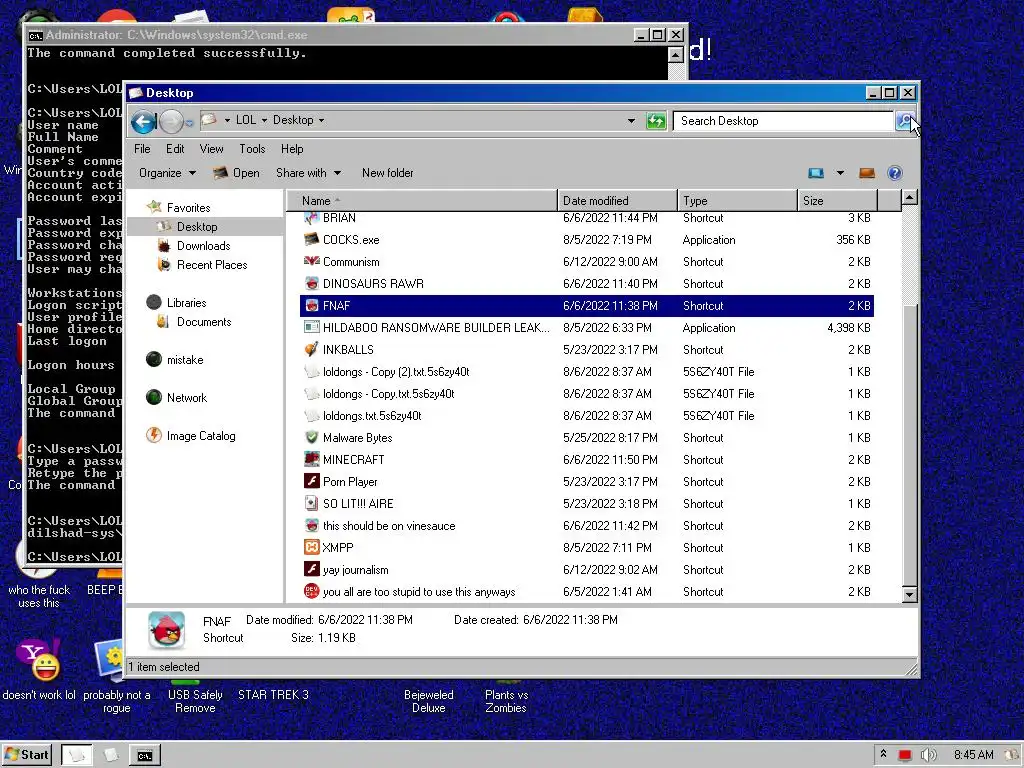This screenshot has width=1024, height=768.
Task: Toggle the preview pane icon
Action: (x=867, y=173)
